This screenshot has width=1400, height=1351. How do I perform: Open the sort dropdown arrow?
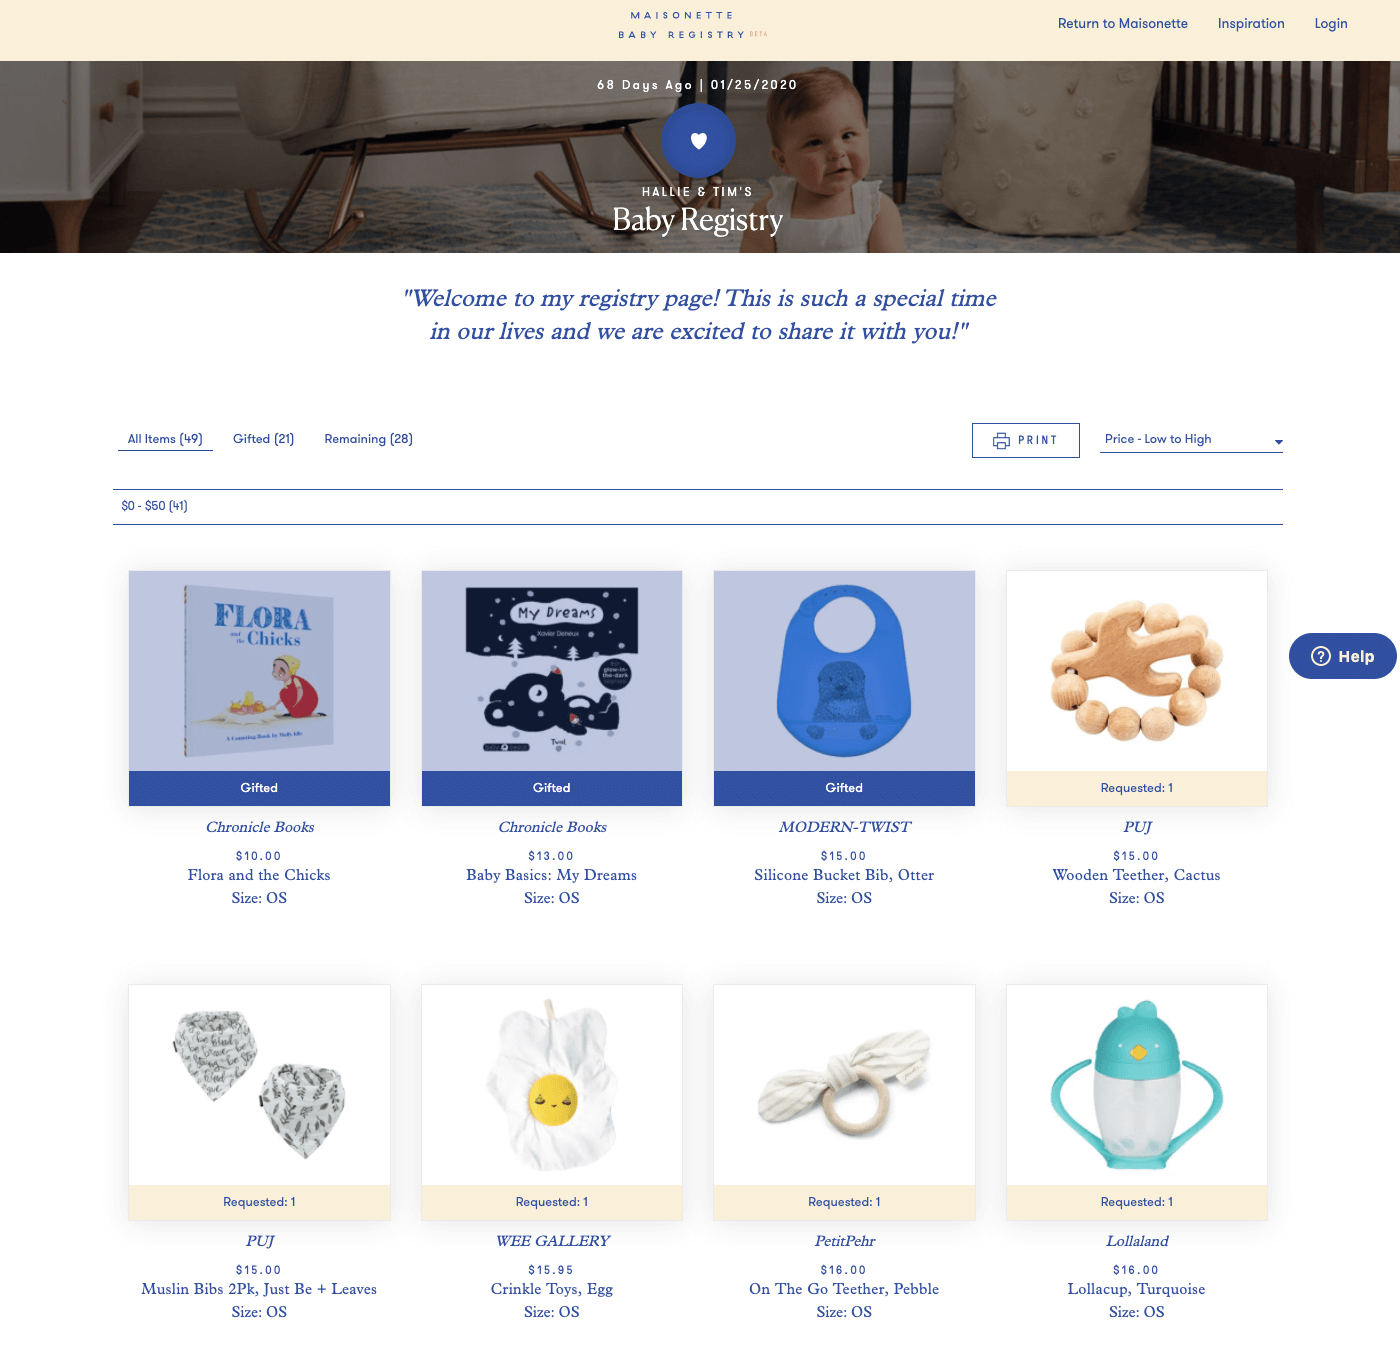click(1278, 442)
